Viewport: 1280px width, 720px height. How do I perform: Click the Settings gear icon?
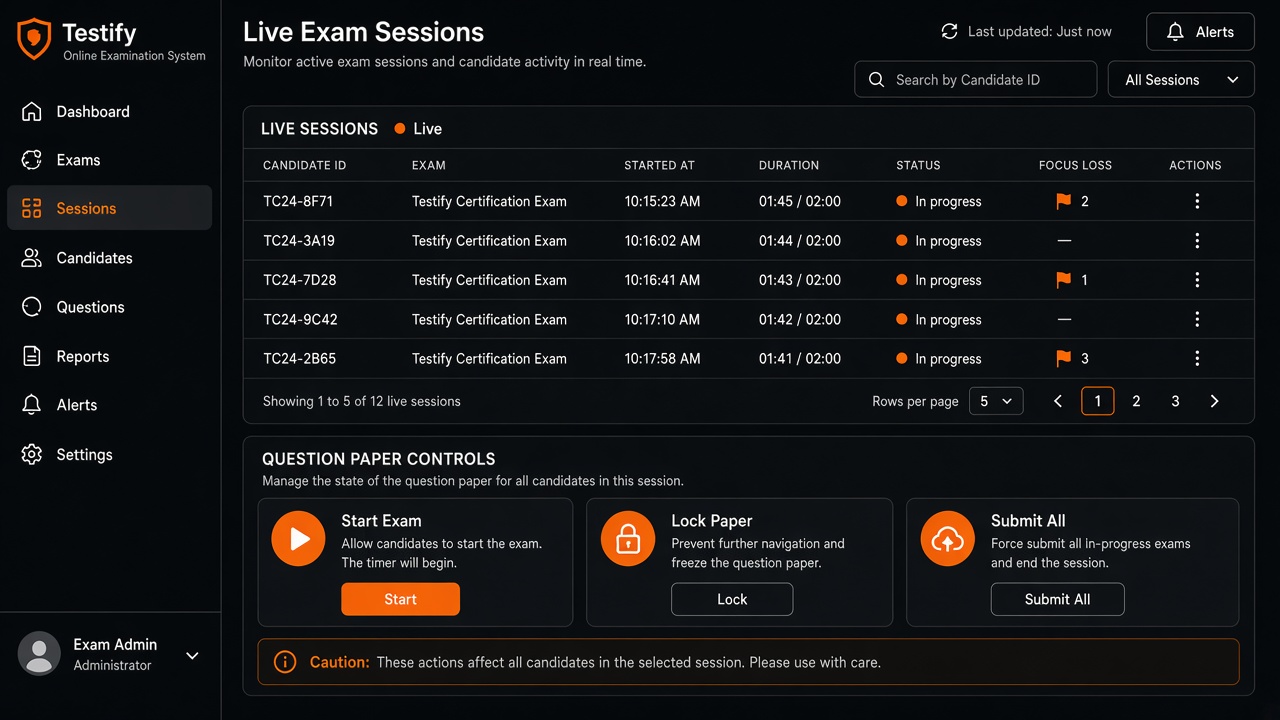click(32, 454)
